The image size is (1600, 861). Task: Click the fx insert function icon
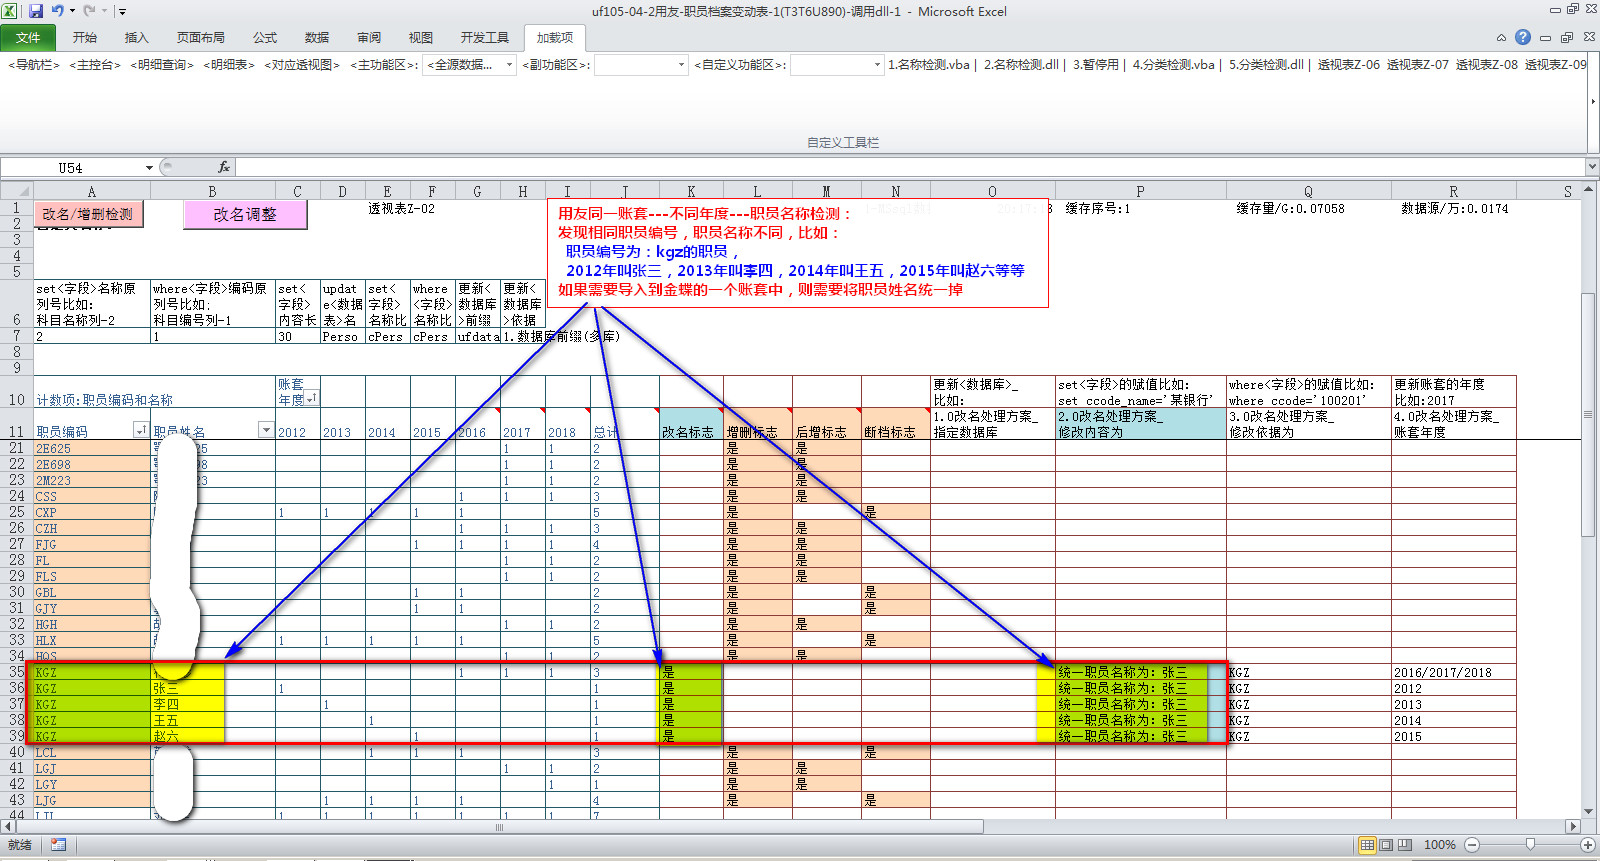224,167
